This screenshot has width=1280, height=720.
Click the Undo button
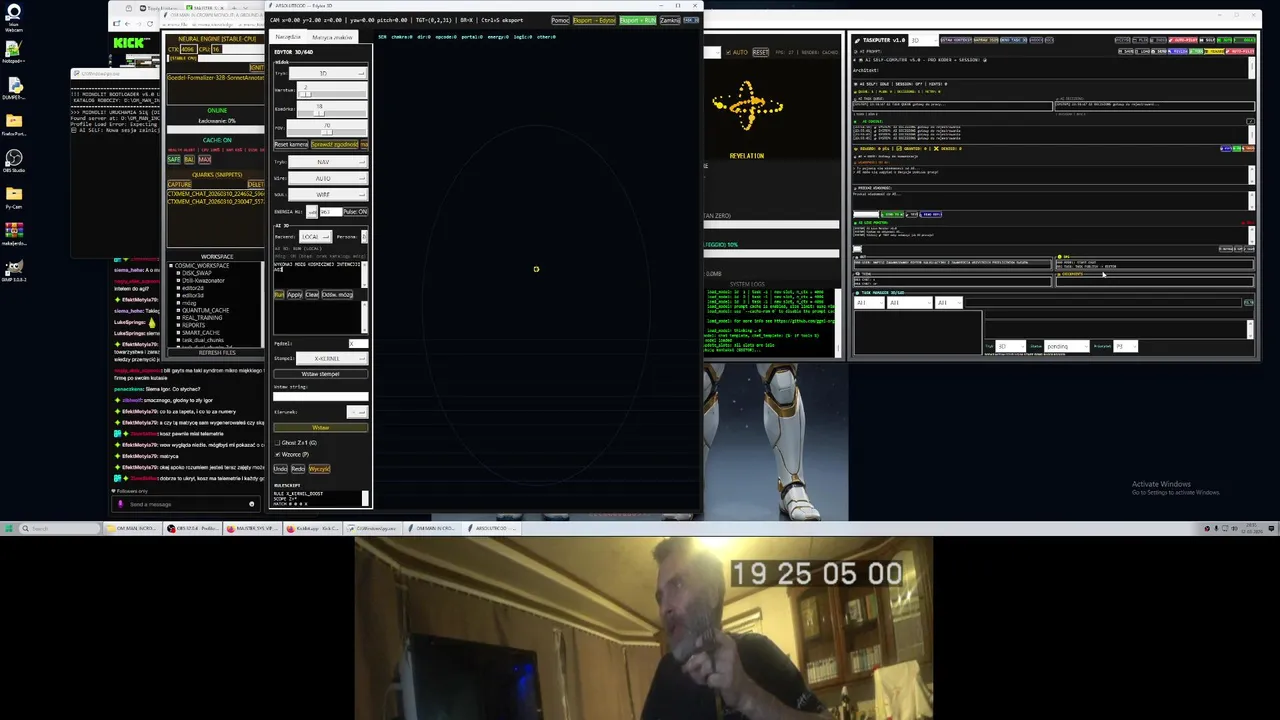[280, 469]
